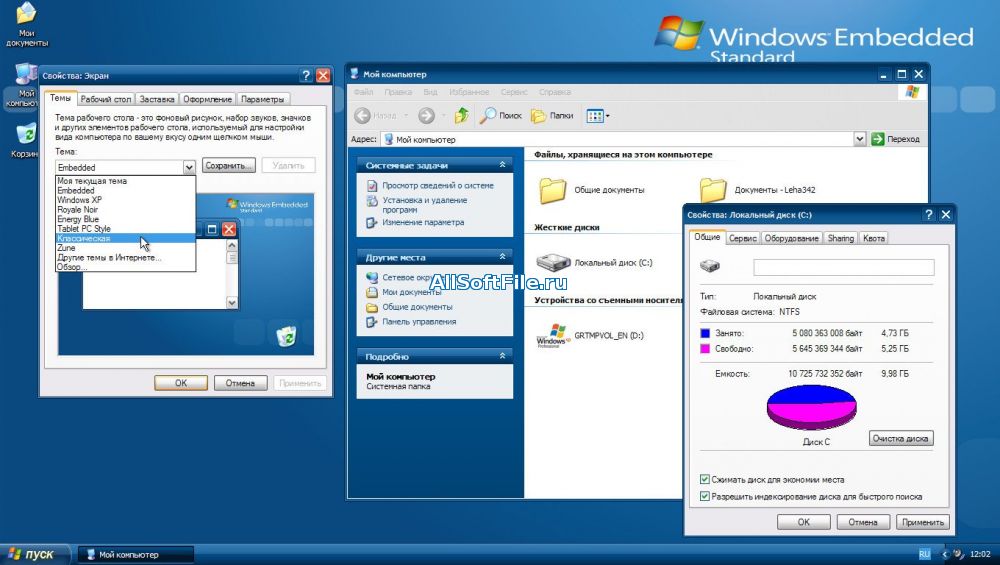Click the Disk Cleanup button
Screen dimensions: 1000x565
[x=901, y=438]
